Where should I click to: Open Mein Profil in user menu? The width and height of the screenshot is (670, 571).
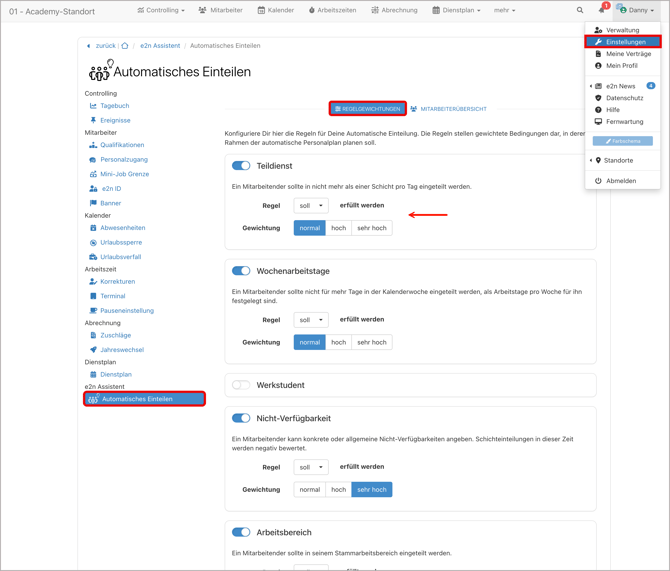[617, 66]
